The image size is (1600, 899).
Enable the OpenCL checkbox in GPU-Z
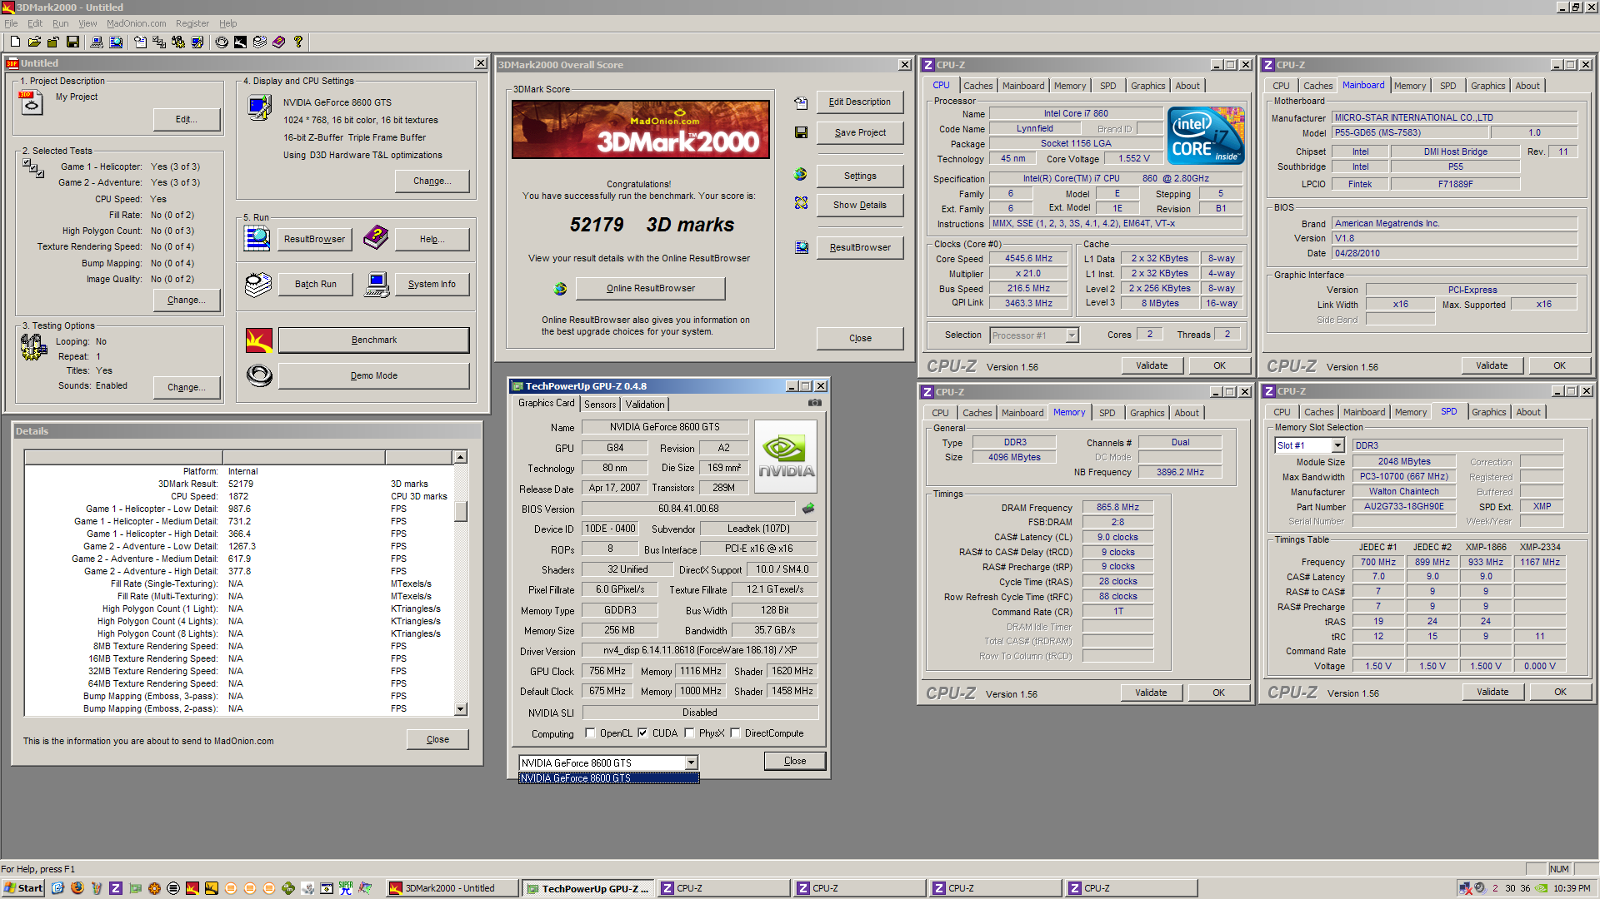pyautogui.click(x=590, y=733)
